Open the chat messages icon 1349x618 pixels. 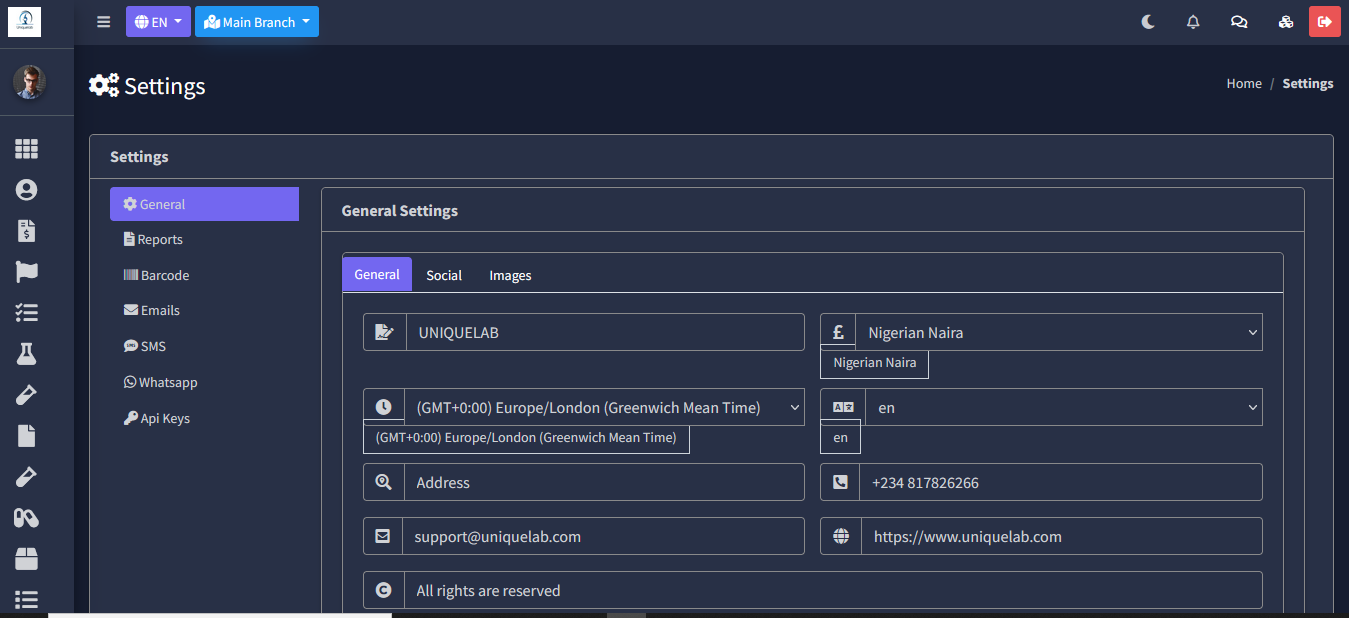coord(1239,22)
